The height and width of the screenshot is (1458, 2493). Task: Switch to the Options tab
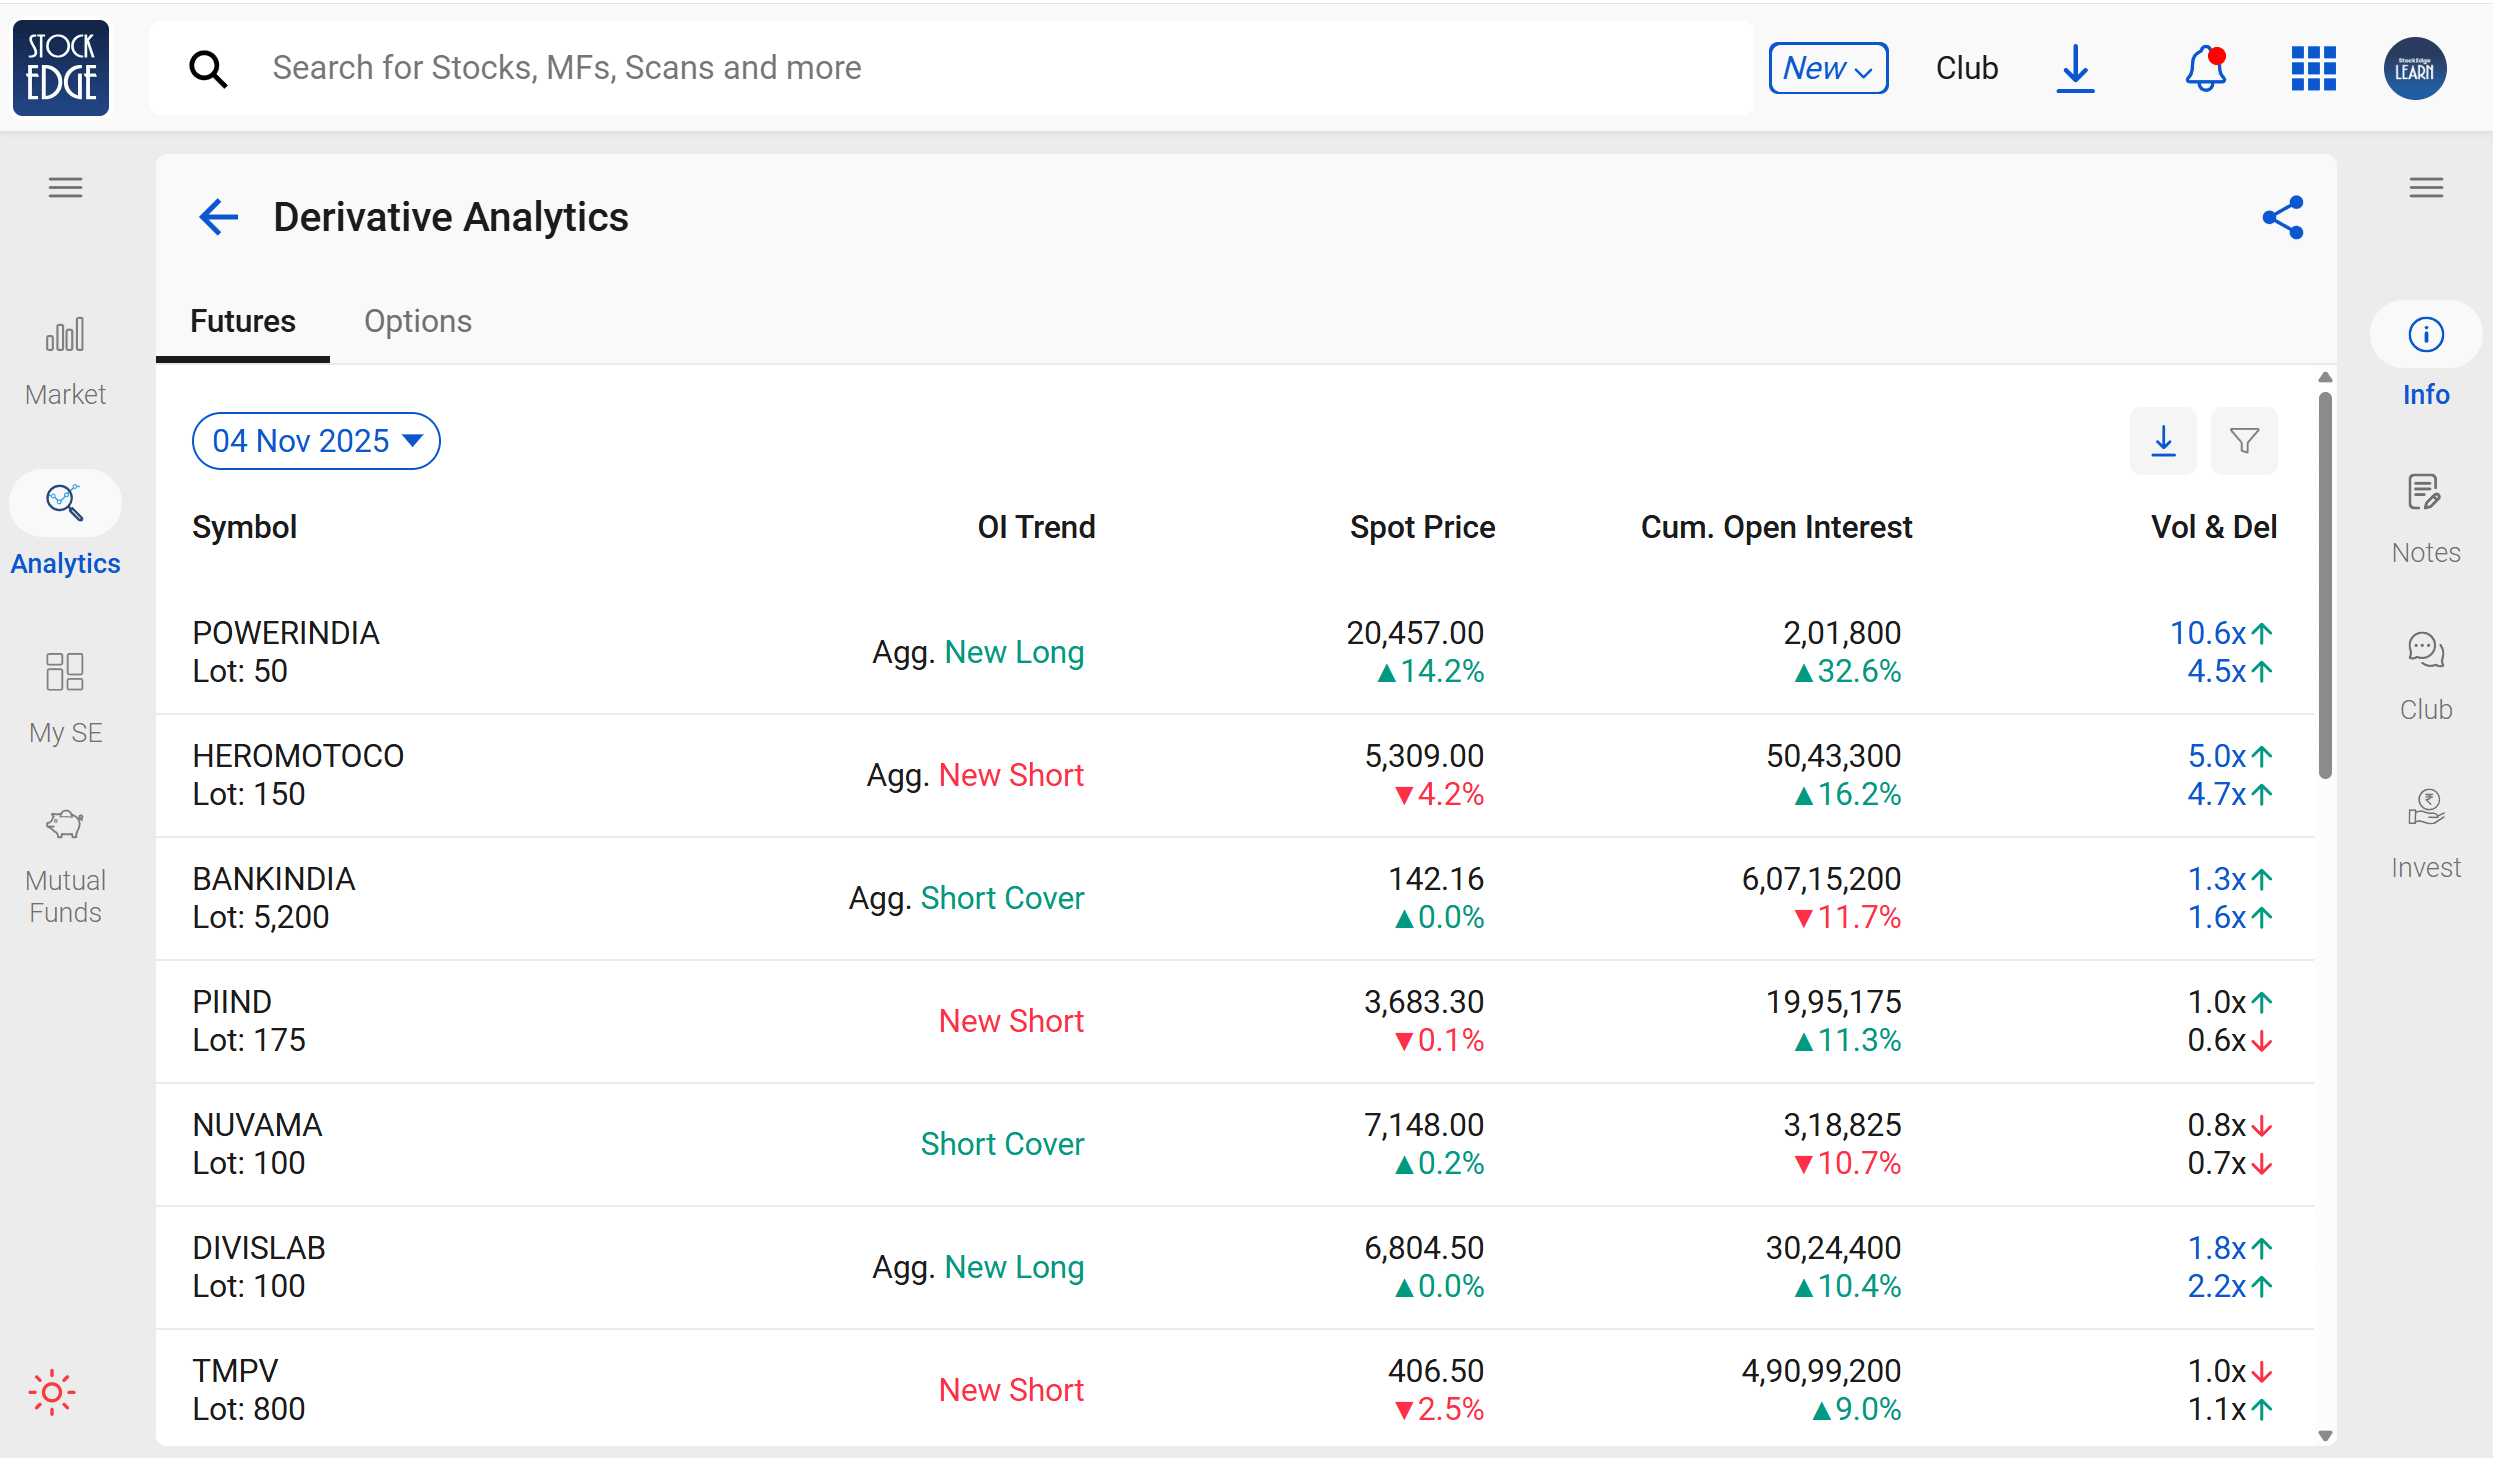click(x=417, y=322)
